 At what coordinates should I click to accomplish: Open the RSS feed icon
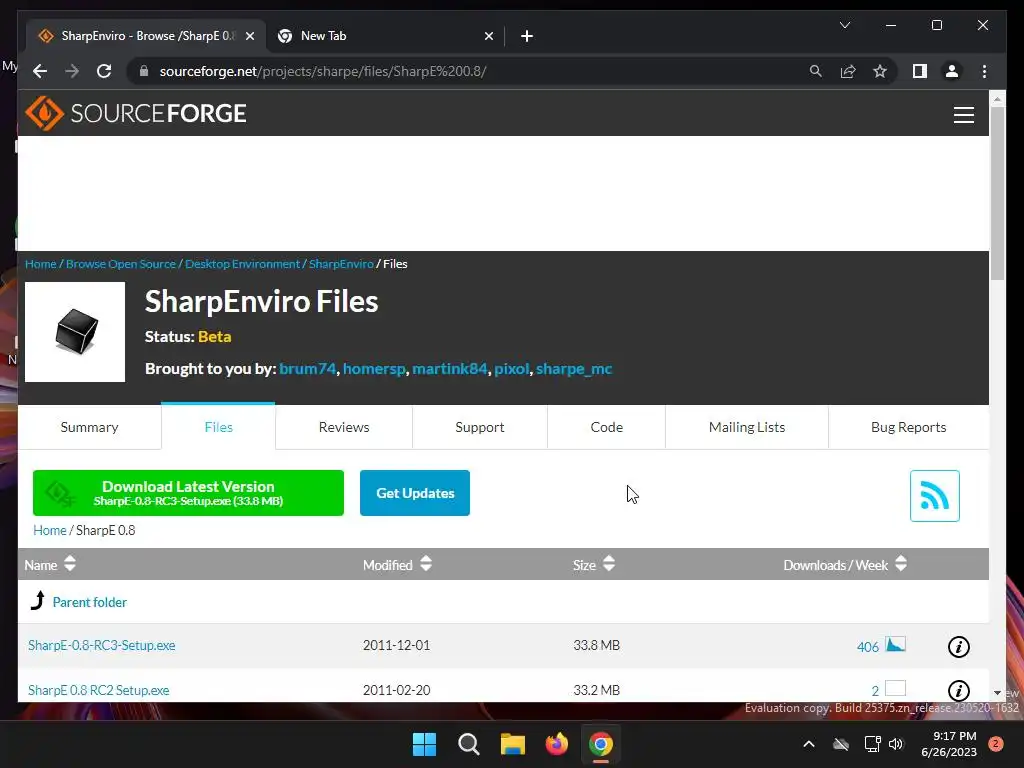pos(935,496)
